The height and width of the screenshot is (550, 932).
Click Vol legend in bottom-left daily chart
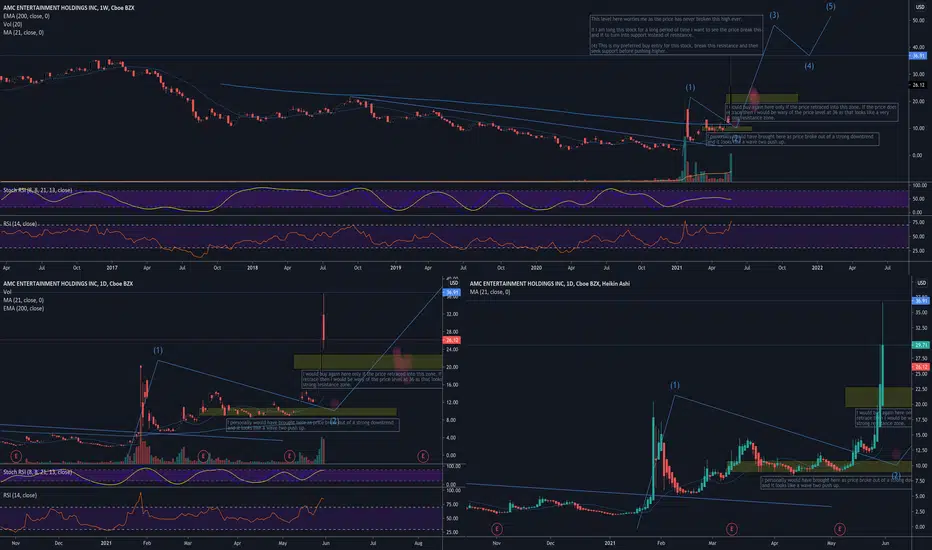(7, 292)
